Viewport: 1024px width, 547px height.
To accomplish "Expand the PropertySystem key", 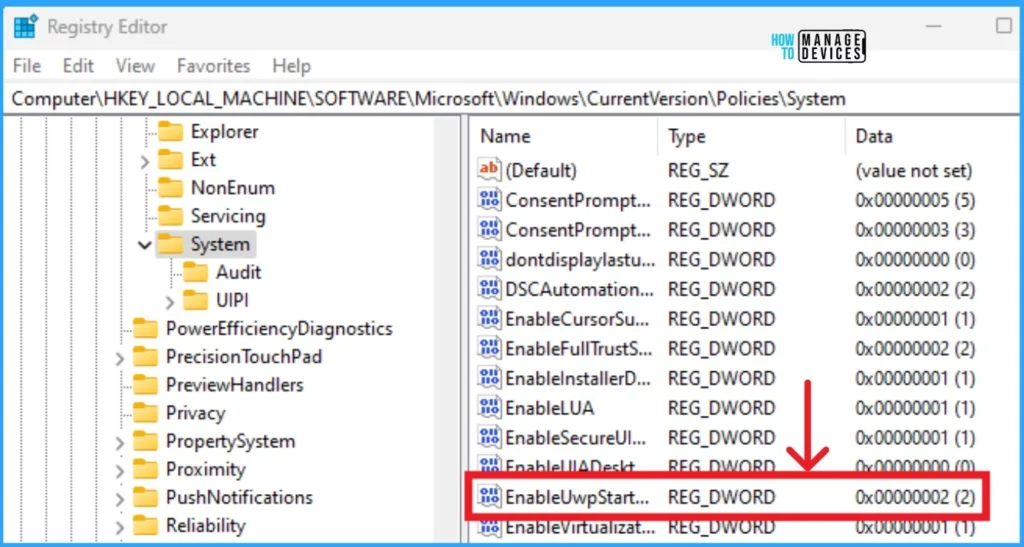I will [x=120, y=443].
